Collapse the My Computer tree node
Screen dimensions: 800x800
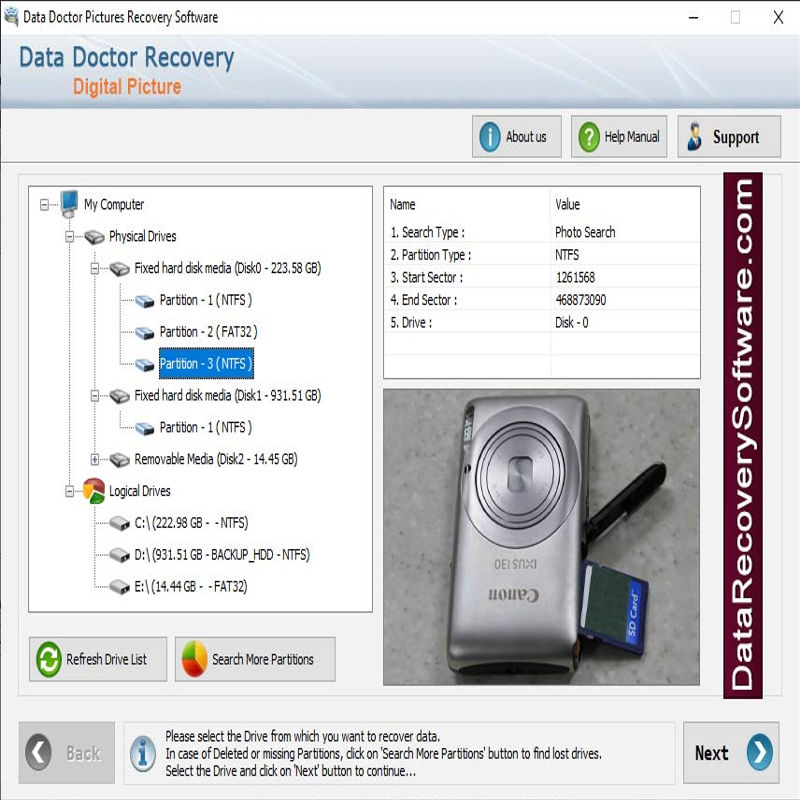click(44, 205)
